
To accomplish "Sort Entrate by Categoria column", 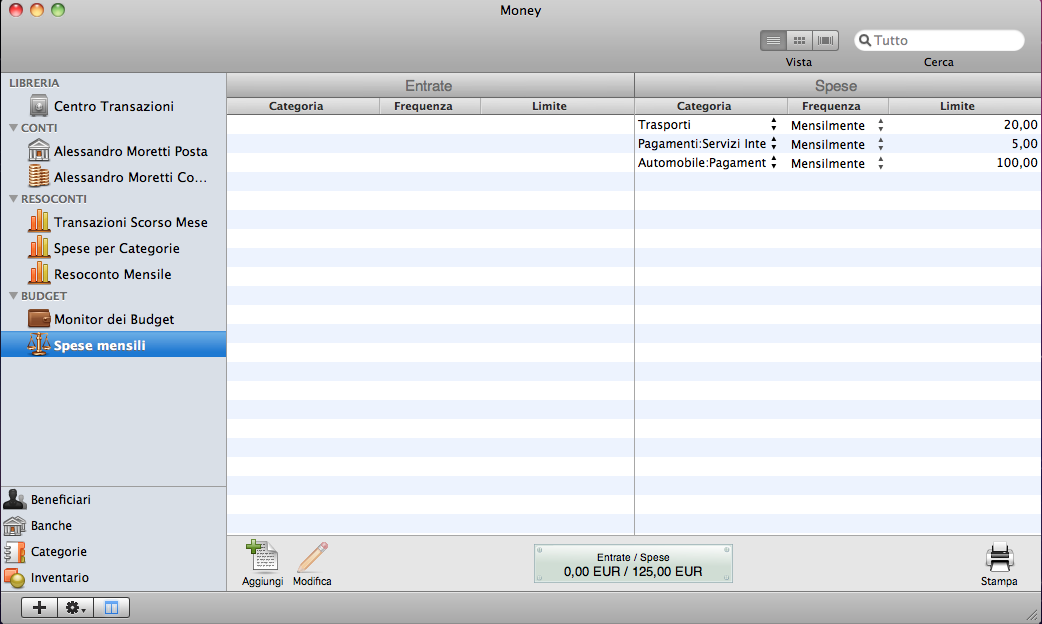I will pyautogui.click(x=303, y=106).
